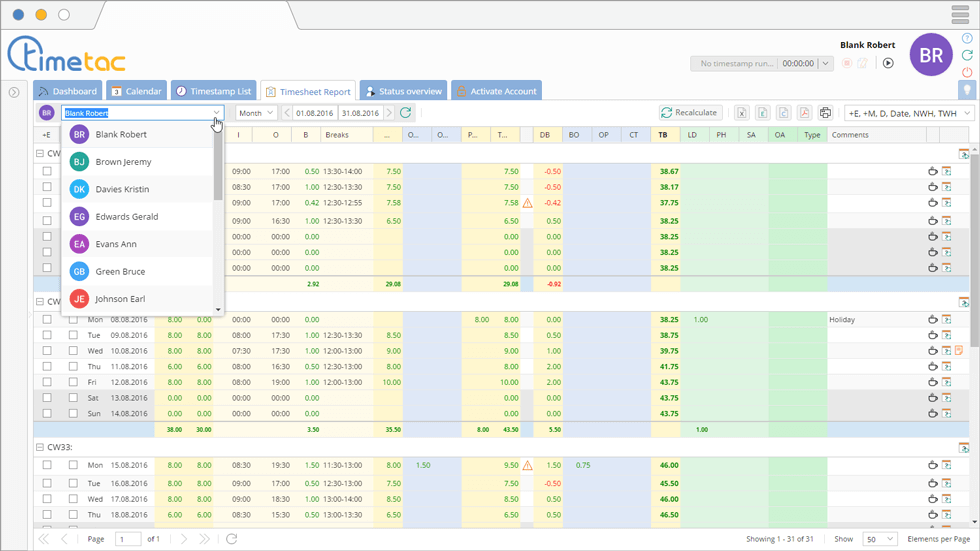Click the Excel export icon

click(x=742, y=113)
